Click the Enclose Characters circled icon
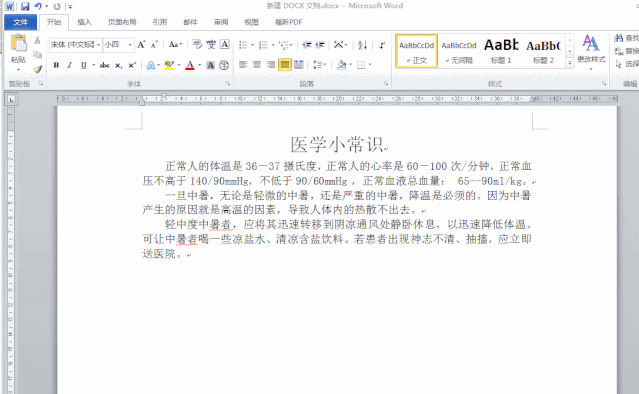This screenshot has width=639, height=394. click(x=224, y=65)
